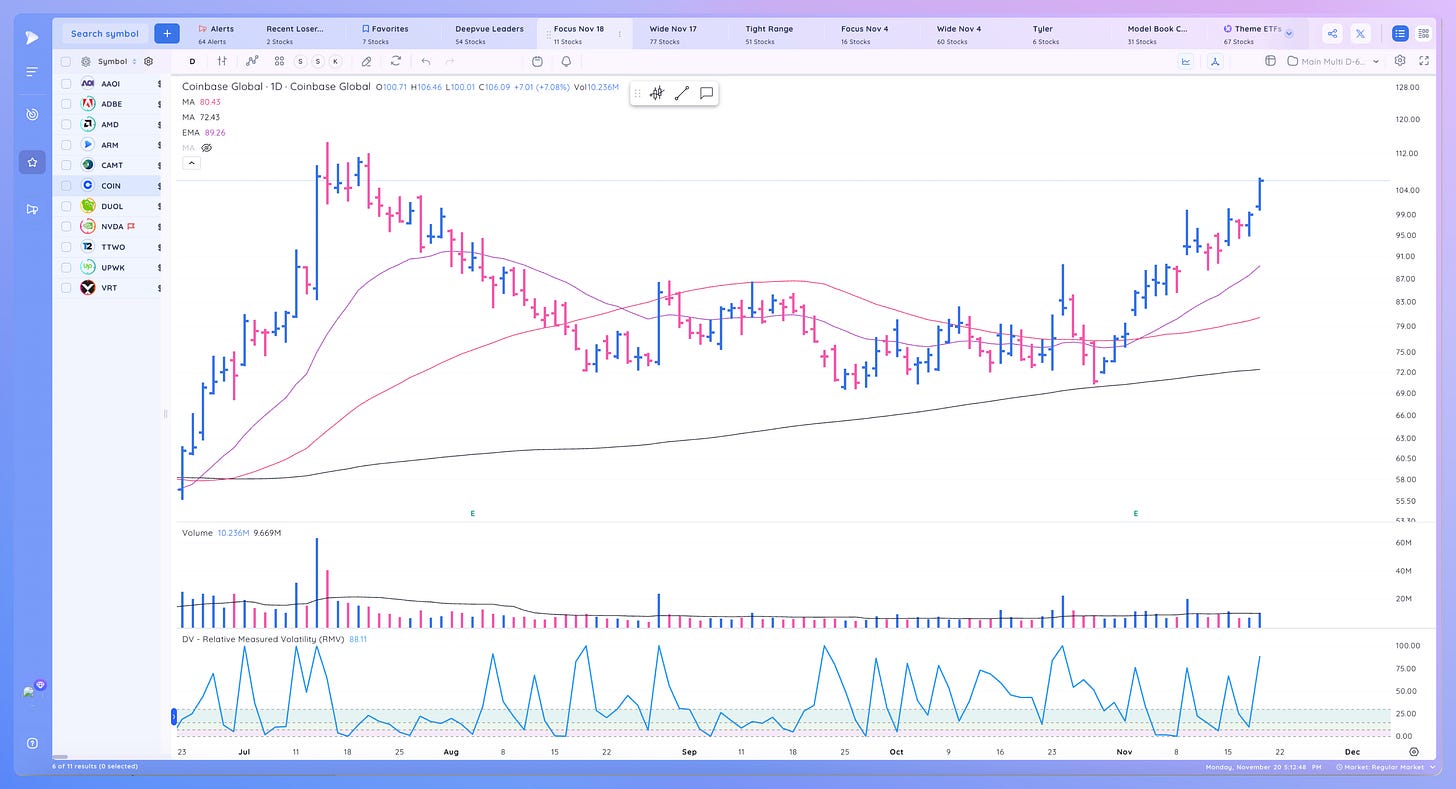Select COIN row in watchlist
Viewport: 1456px width, 789px height.
point(107,186)
